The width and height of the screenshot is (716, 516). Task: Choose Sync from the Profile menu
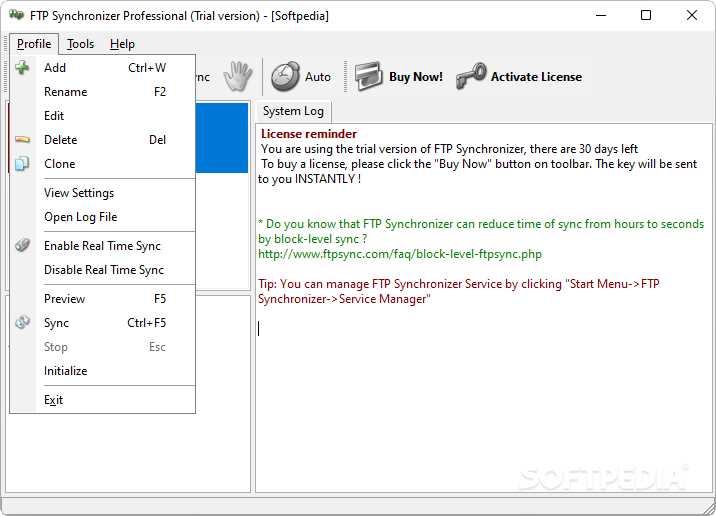point(103,323)
